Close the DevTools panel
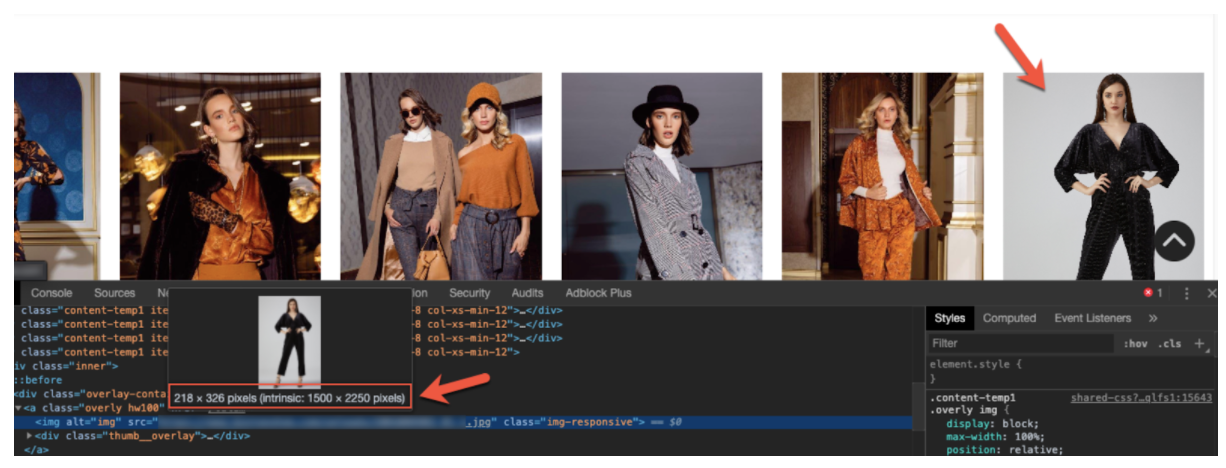Screen dimensions: 1226x468 [x=1211, y=293]
